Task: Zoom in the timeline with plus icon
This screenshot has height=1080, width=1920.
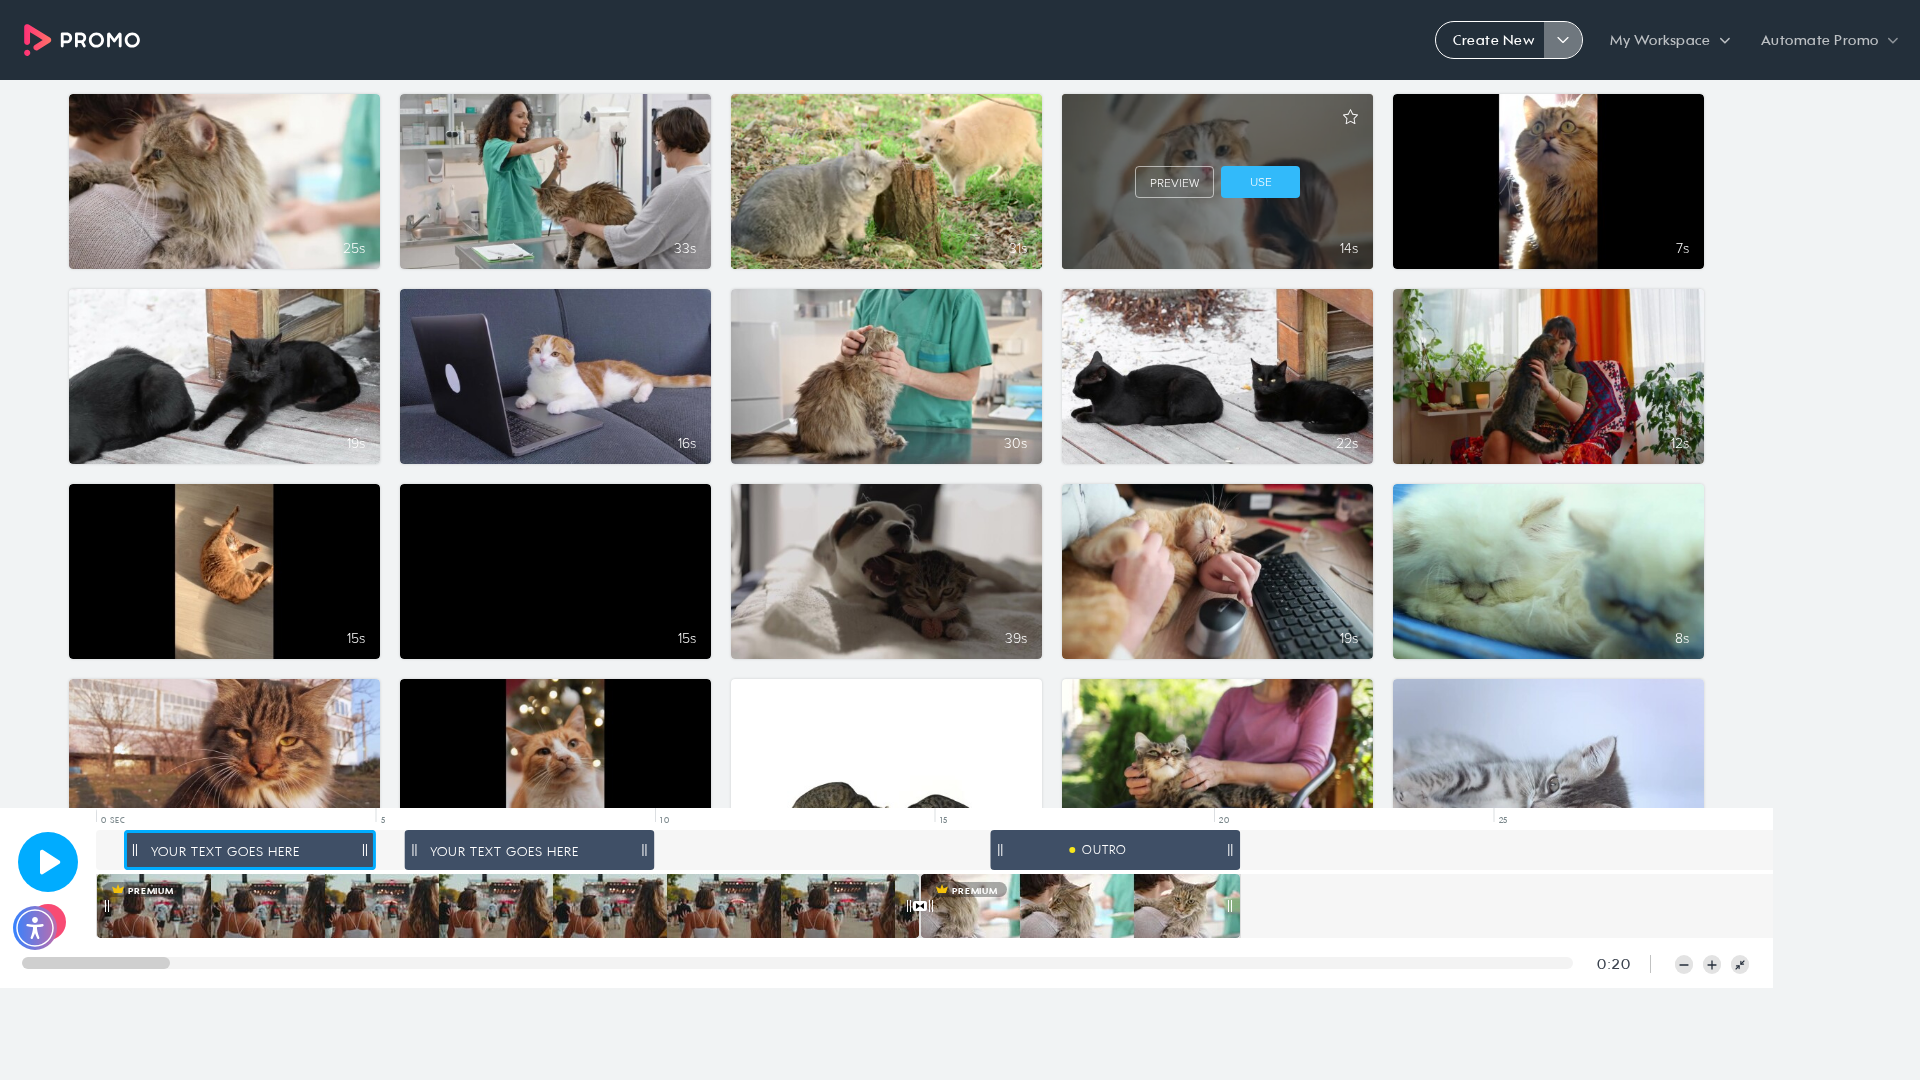Action: (1712, 965)
